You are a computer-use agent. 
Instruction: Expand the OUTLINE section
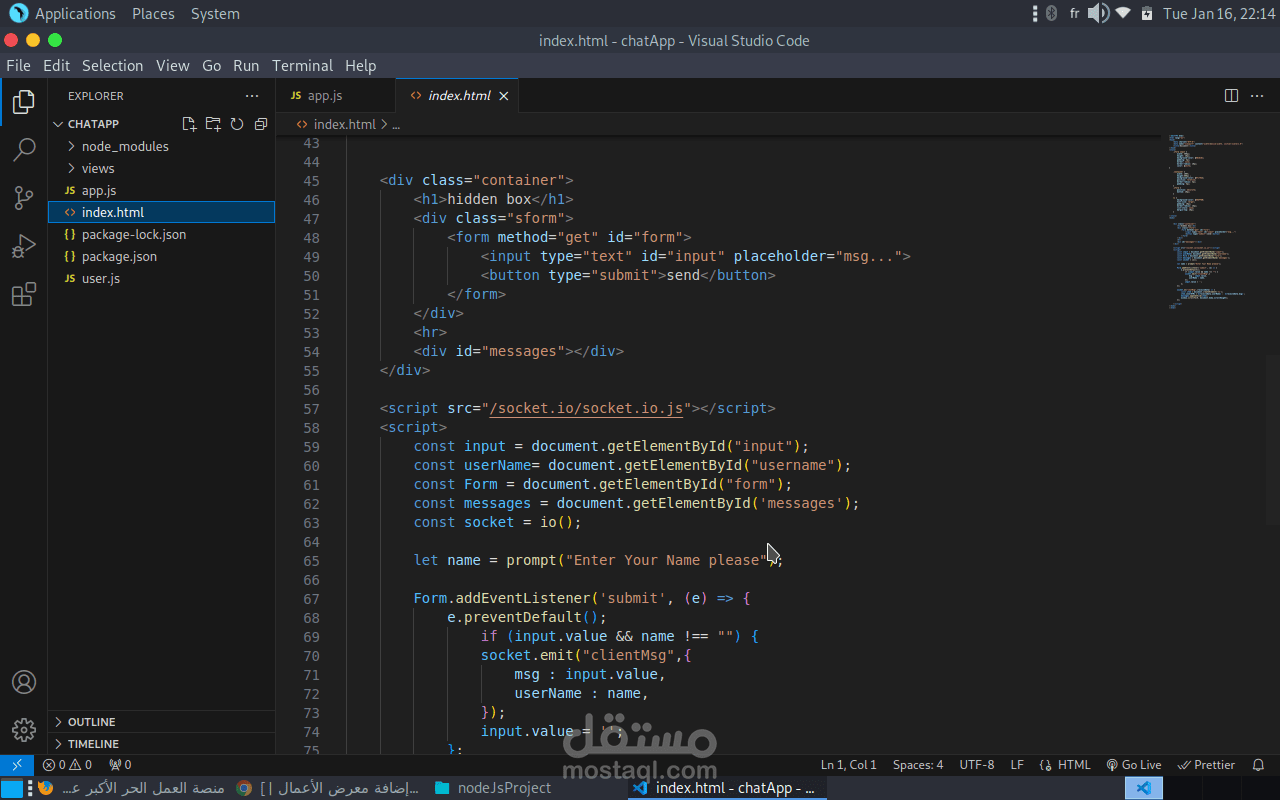click(91, 722)
